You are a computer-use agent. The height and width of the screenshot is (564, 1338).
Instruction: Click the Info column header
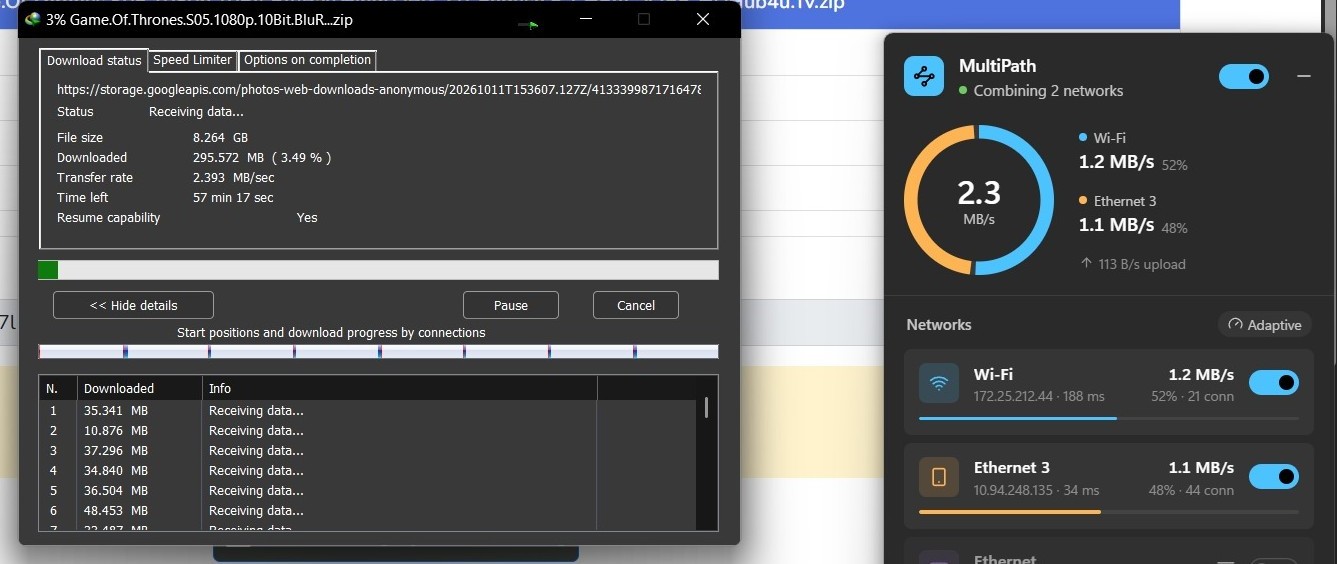point(400,388)
